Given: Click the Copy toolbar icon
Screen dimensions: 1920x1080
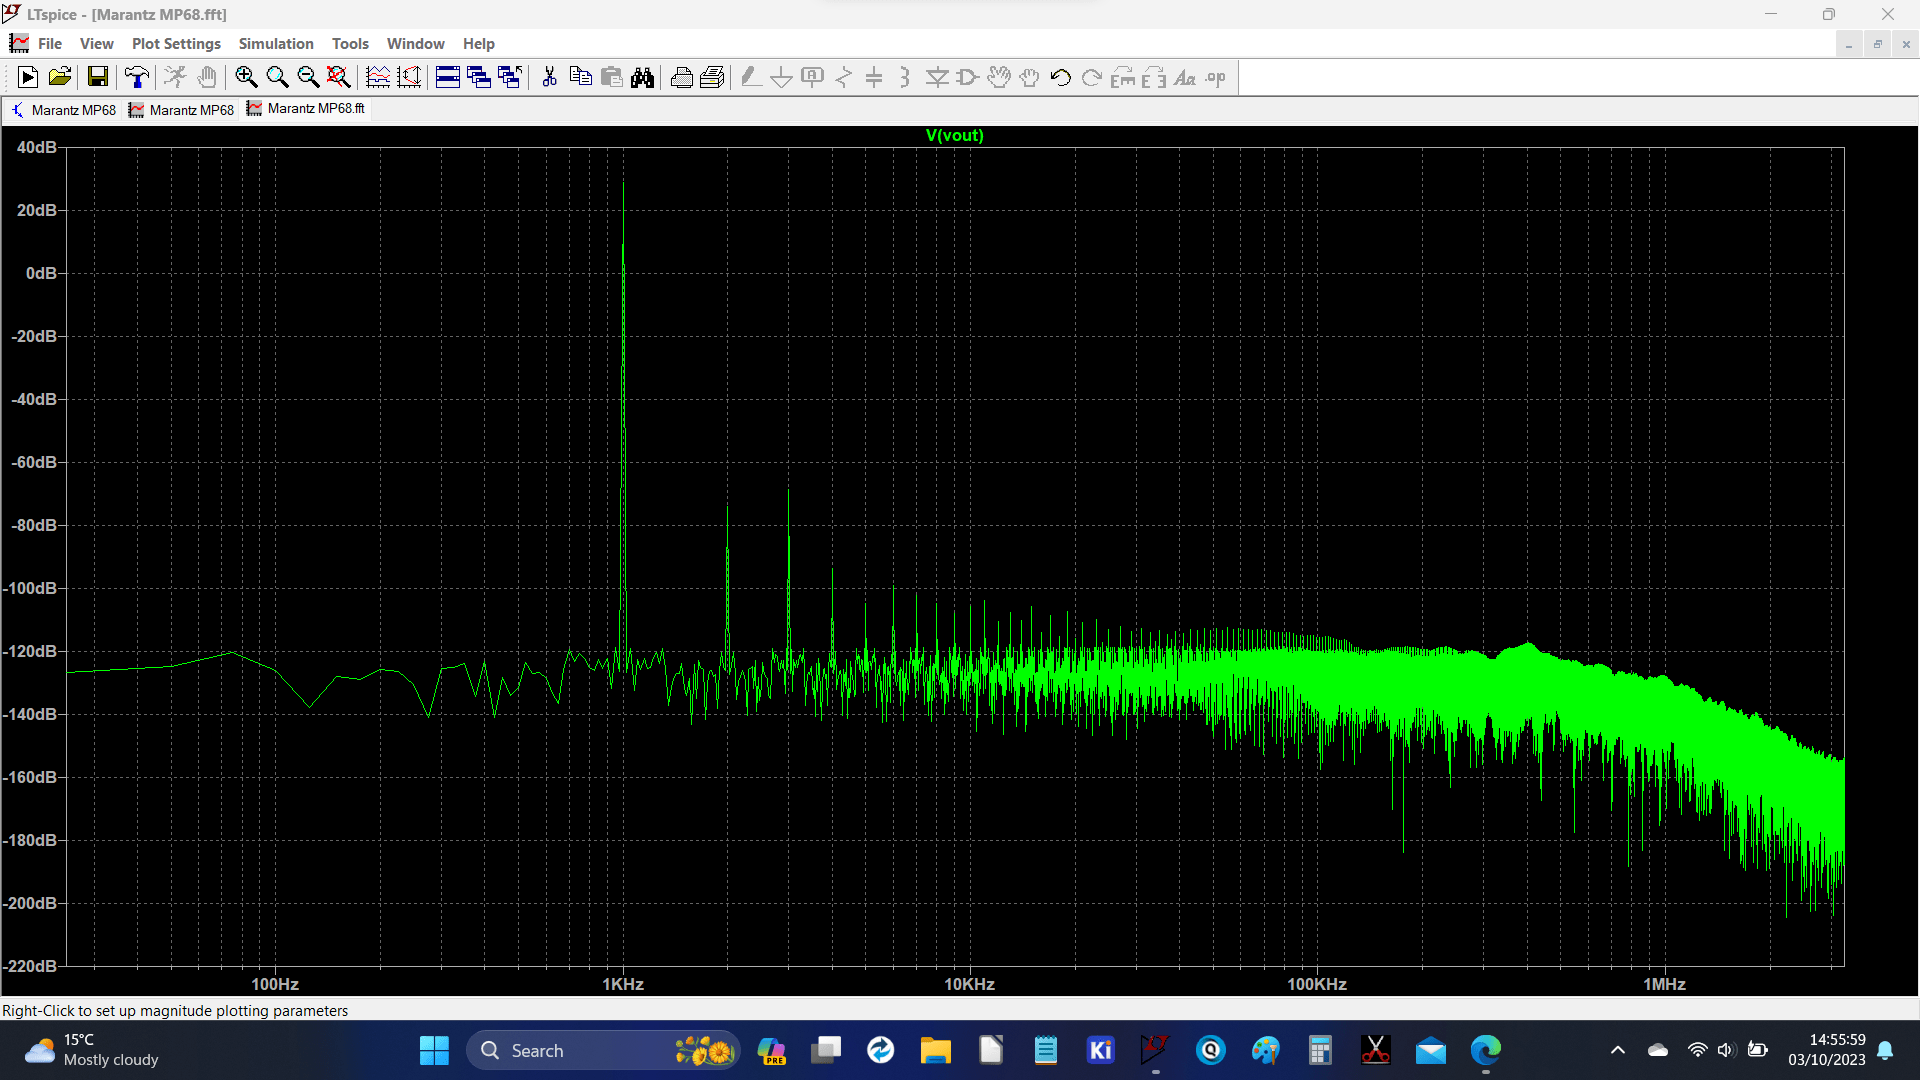Looking at the screenshot, I should click(x=580, y=77).
